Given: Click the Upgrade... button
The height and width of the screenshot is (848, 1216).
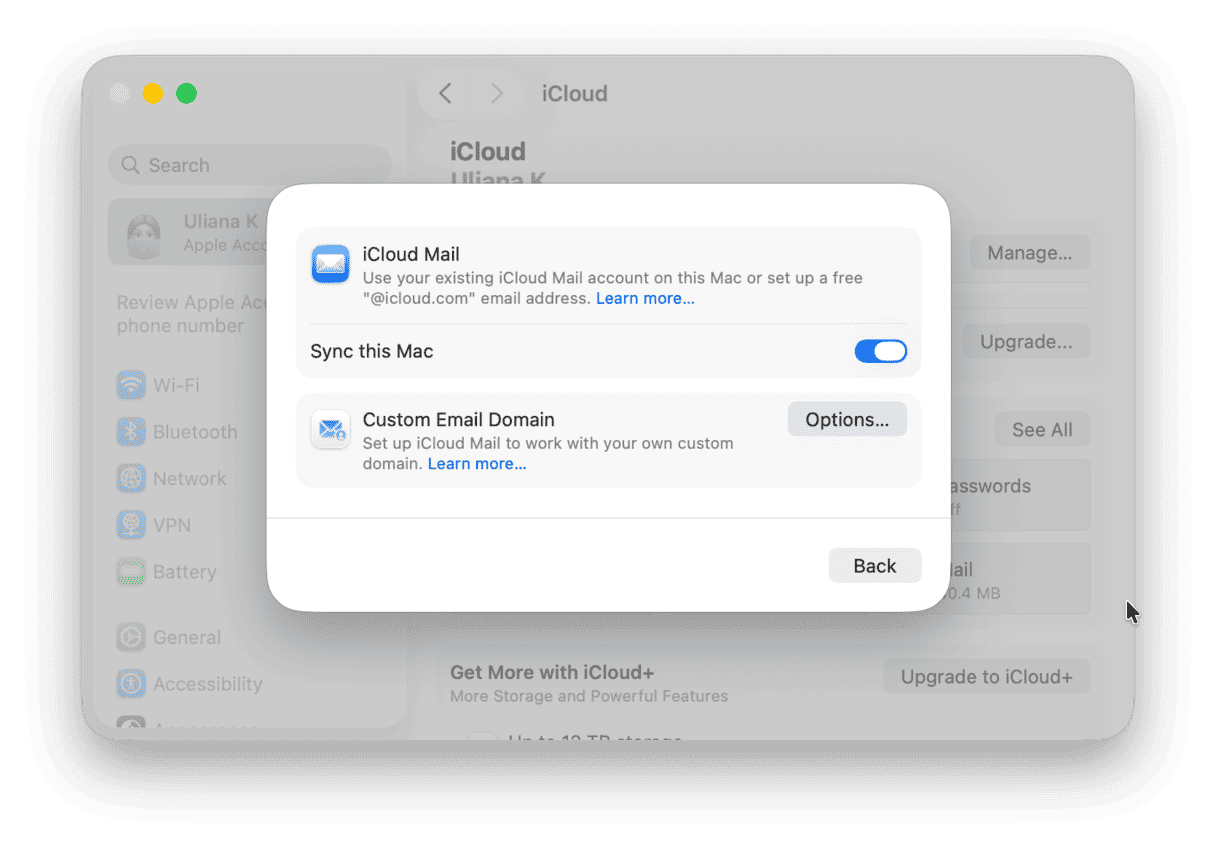Looking at the screenshot, I should point(1026,342).
